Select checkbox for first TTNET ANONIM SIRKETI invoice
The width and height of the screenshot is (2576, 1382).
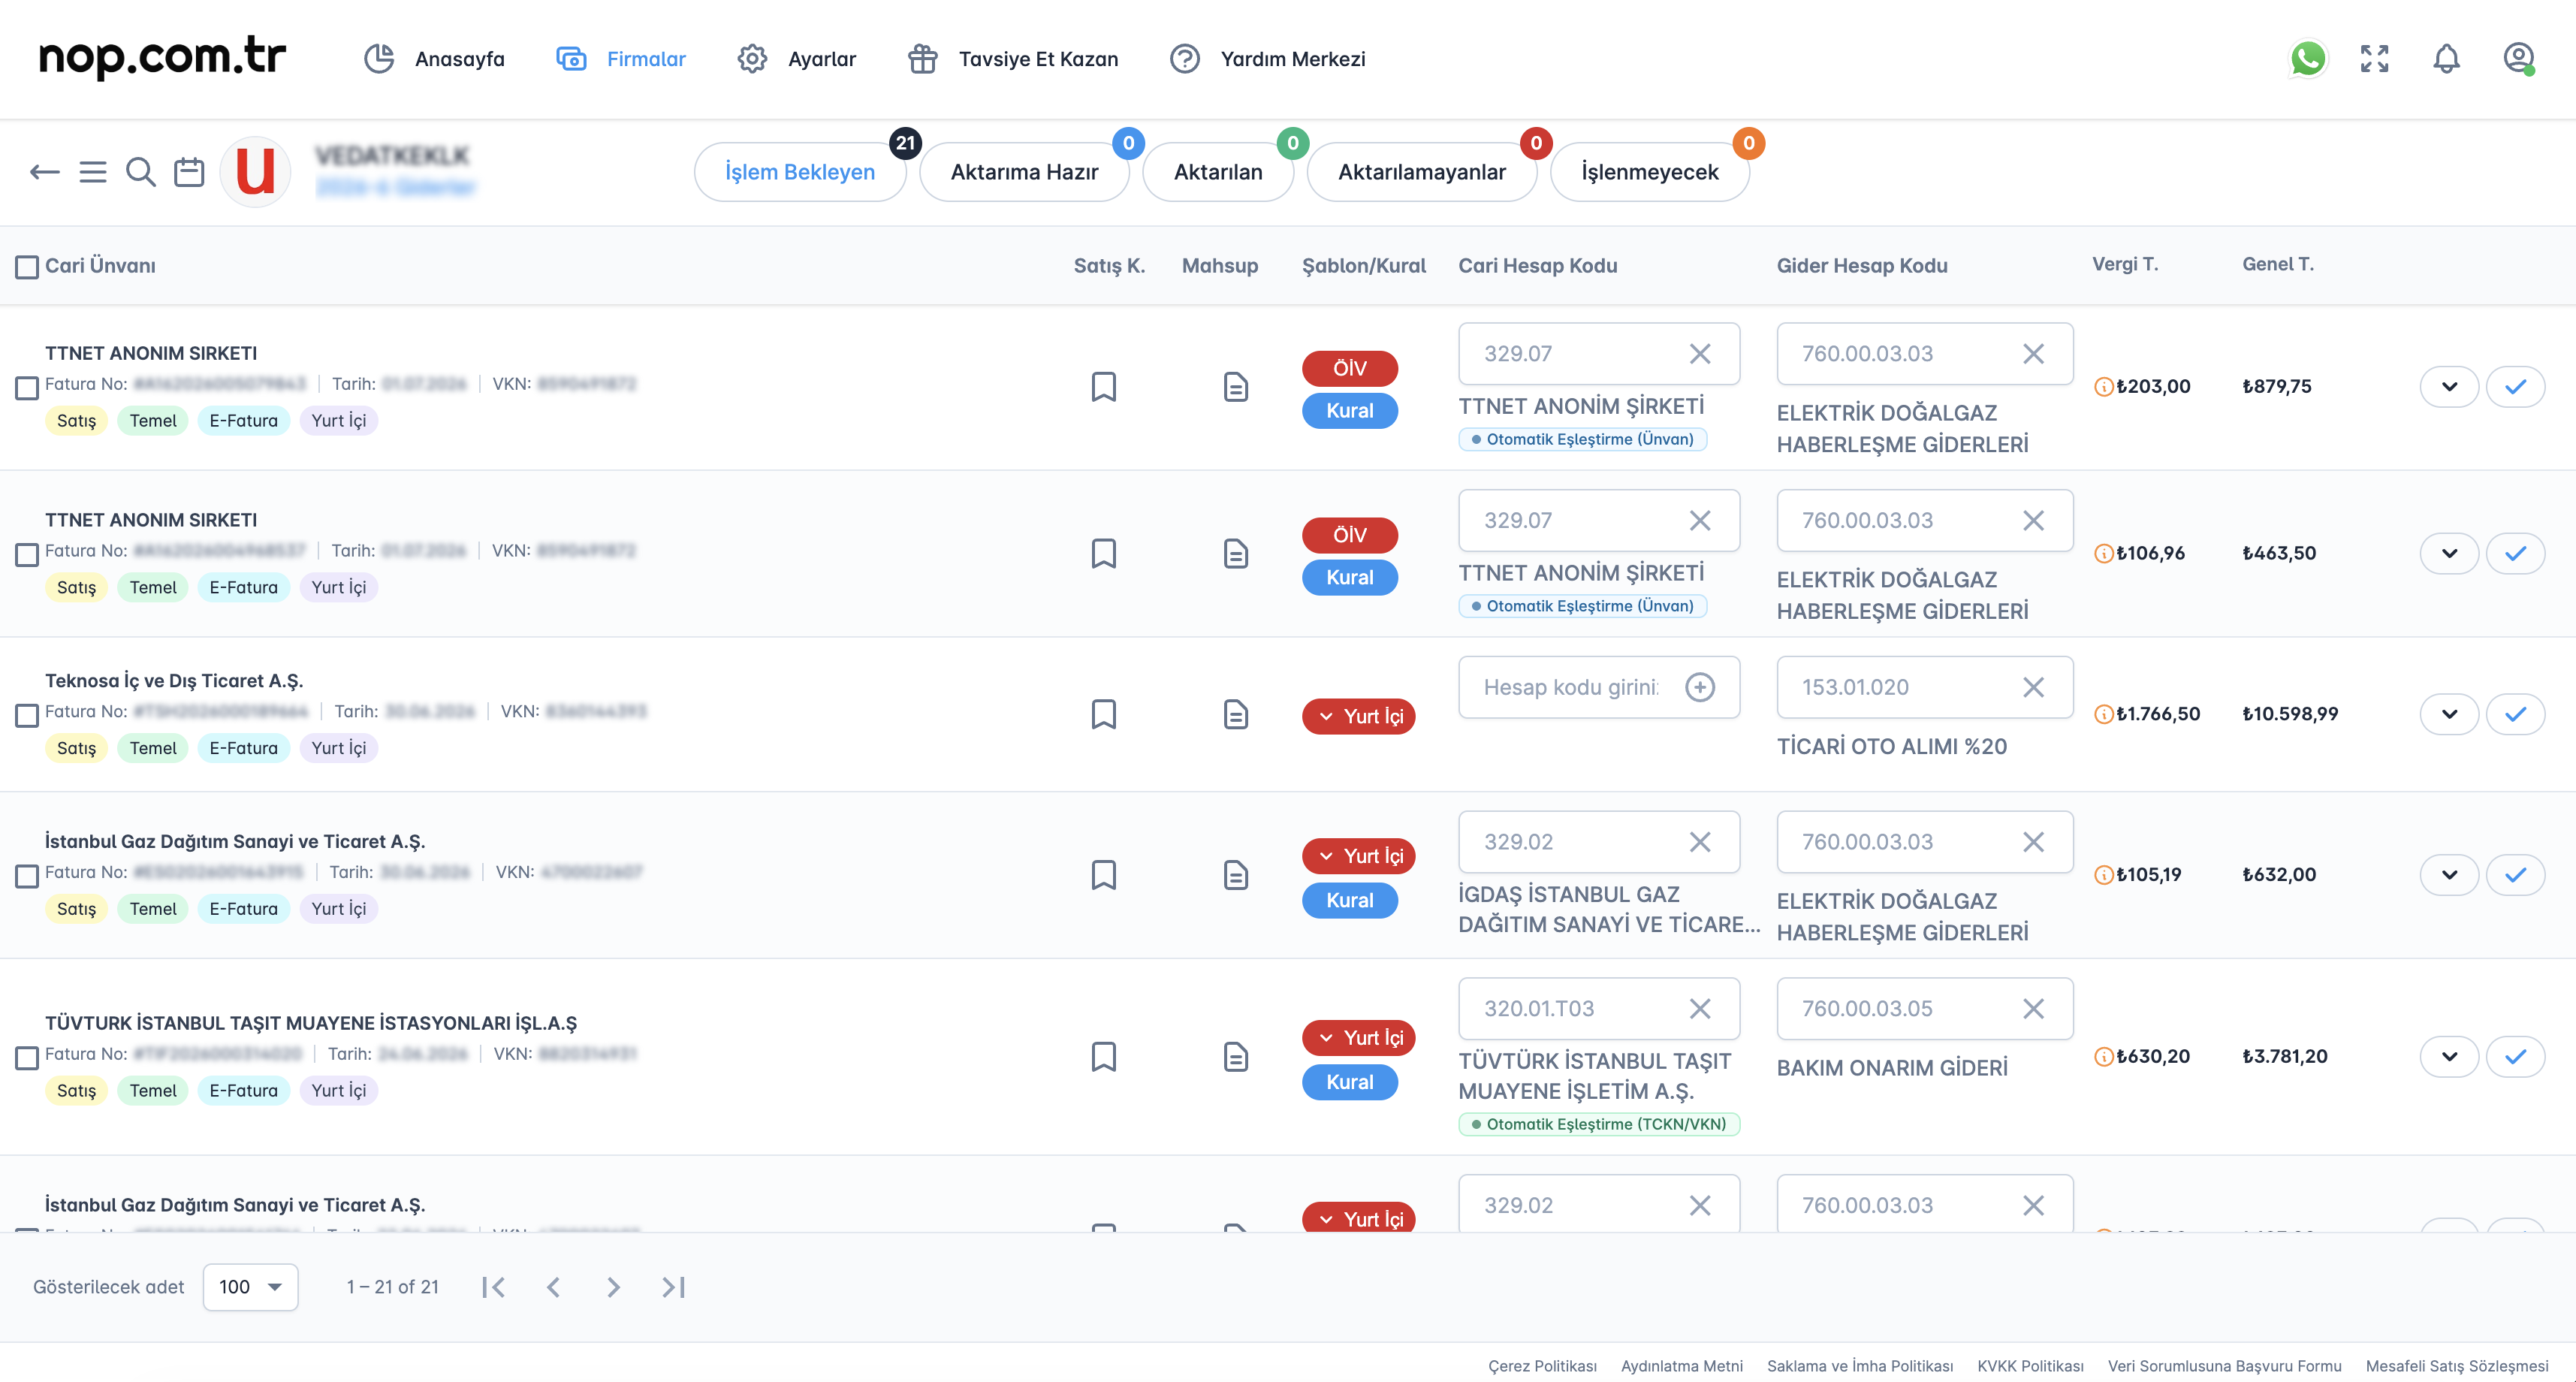click(27, 388)
